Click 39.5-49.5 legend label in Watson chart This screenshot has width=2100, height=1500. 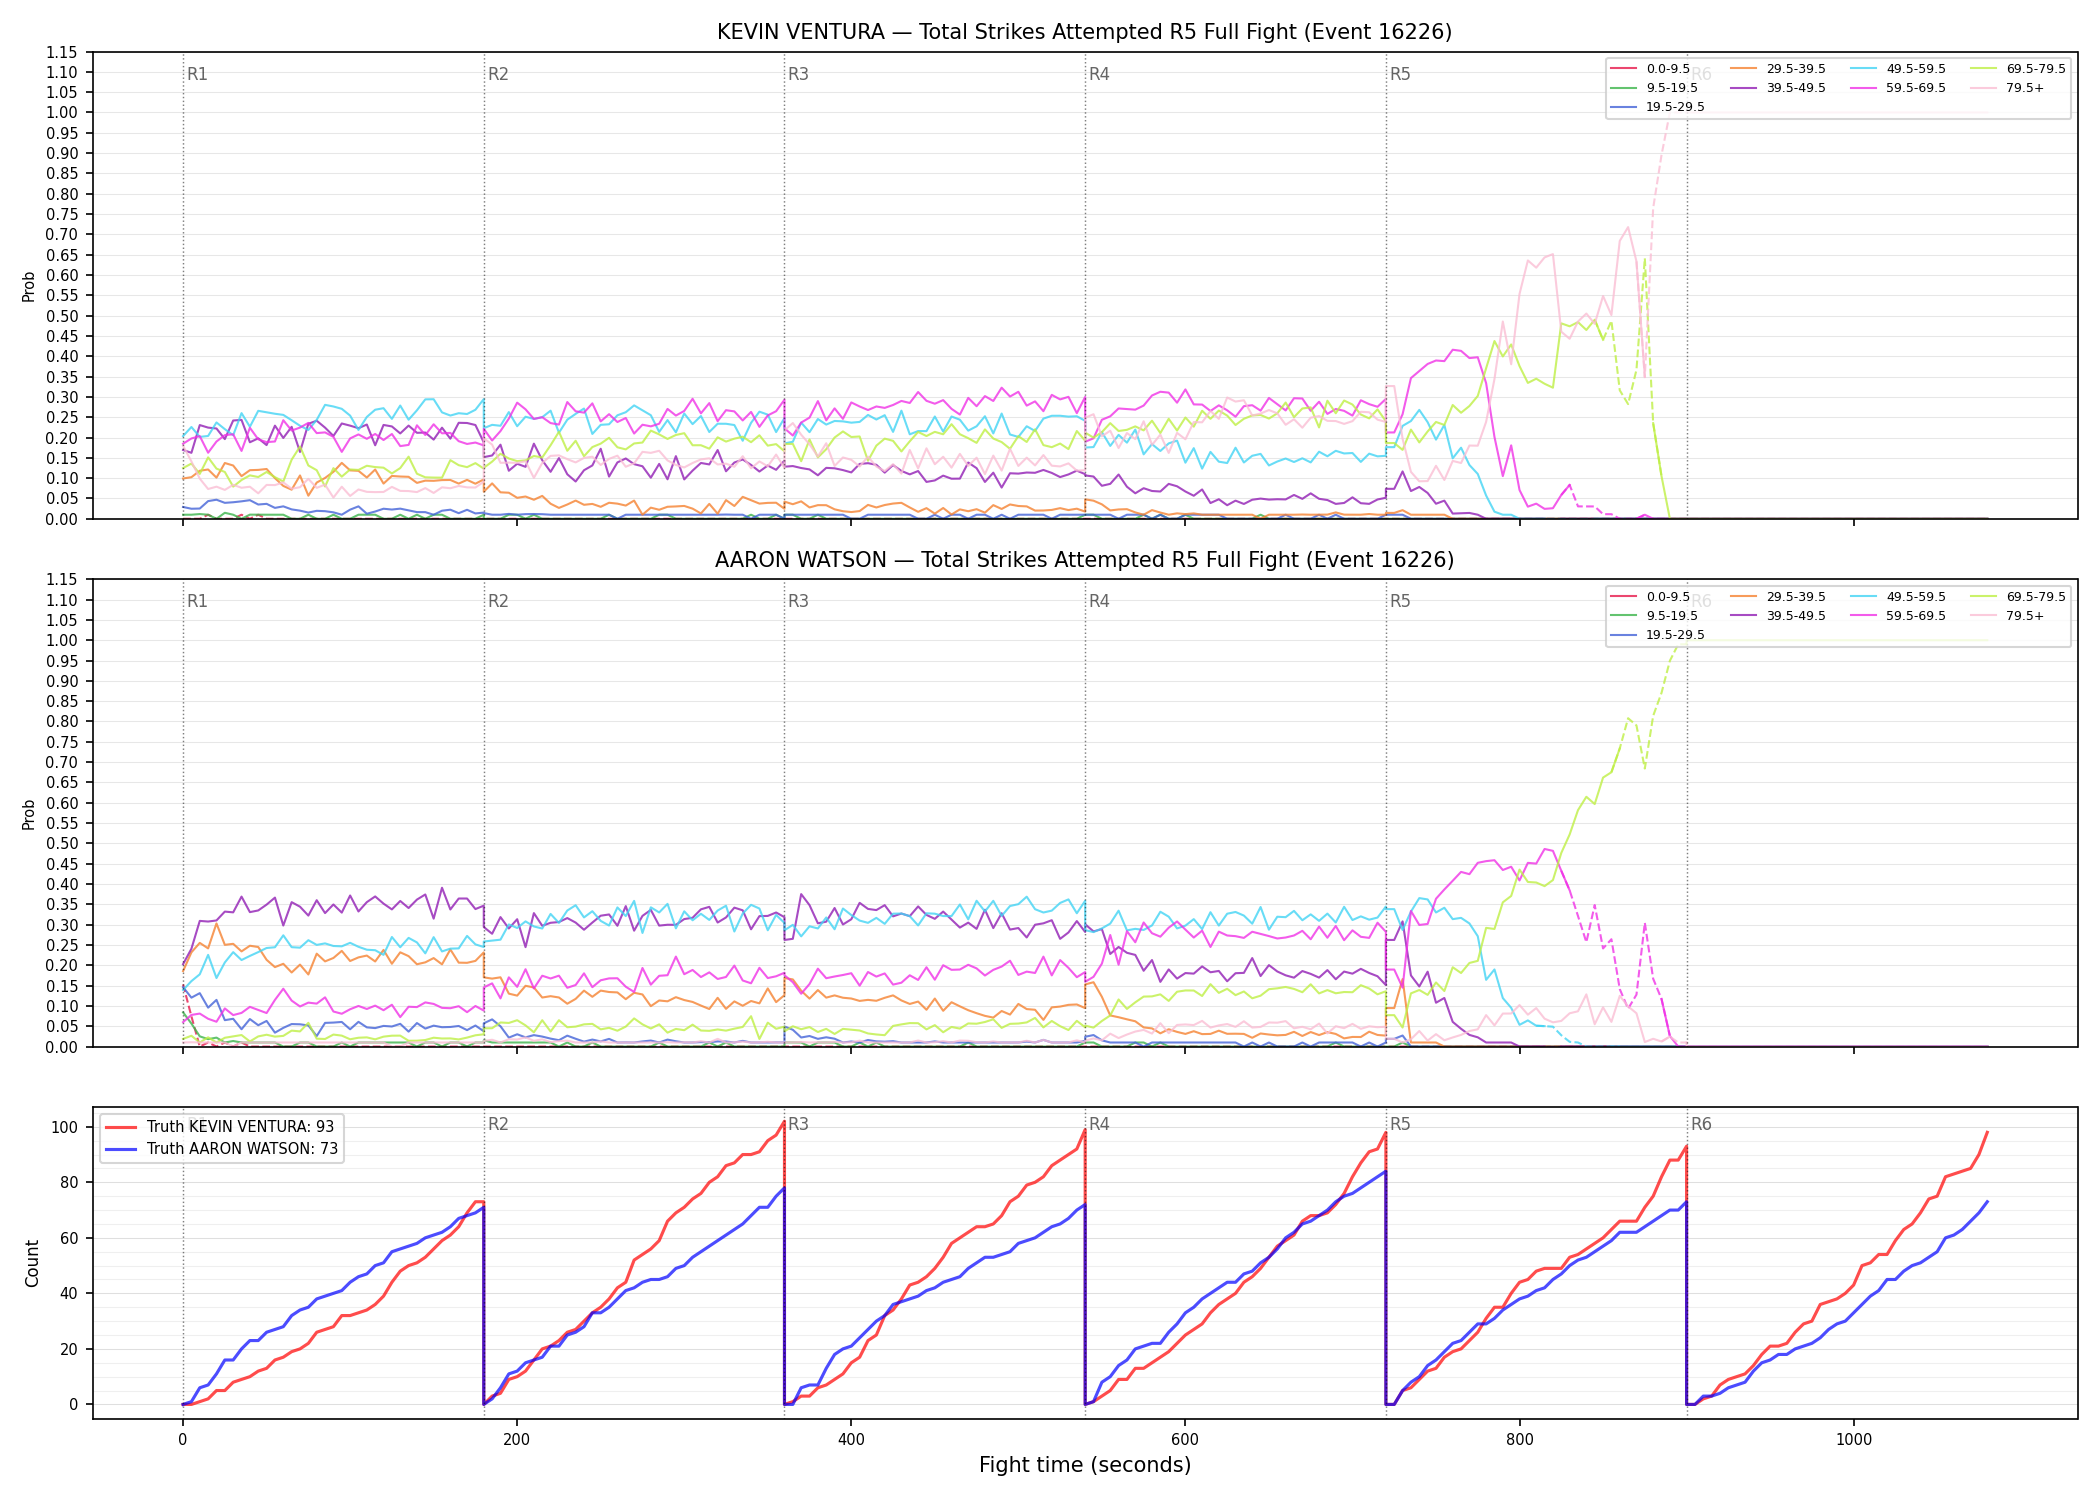point(1796,616)
